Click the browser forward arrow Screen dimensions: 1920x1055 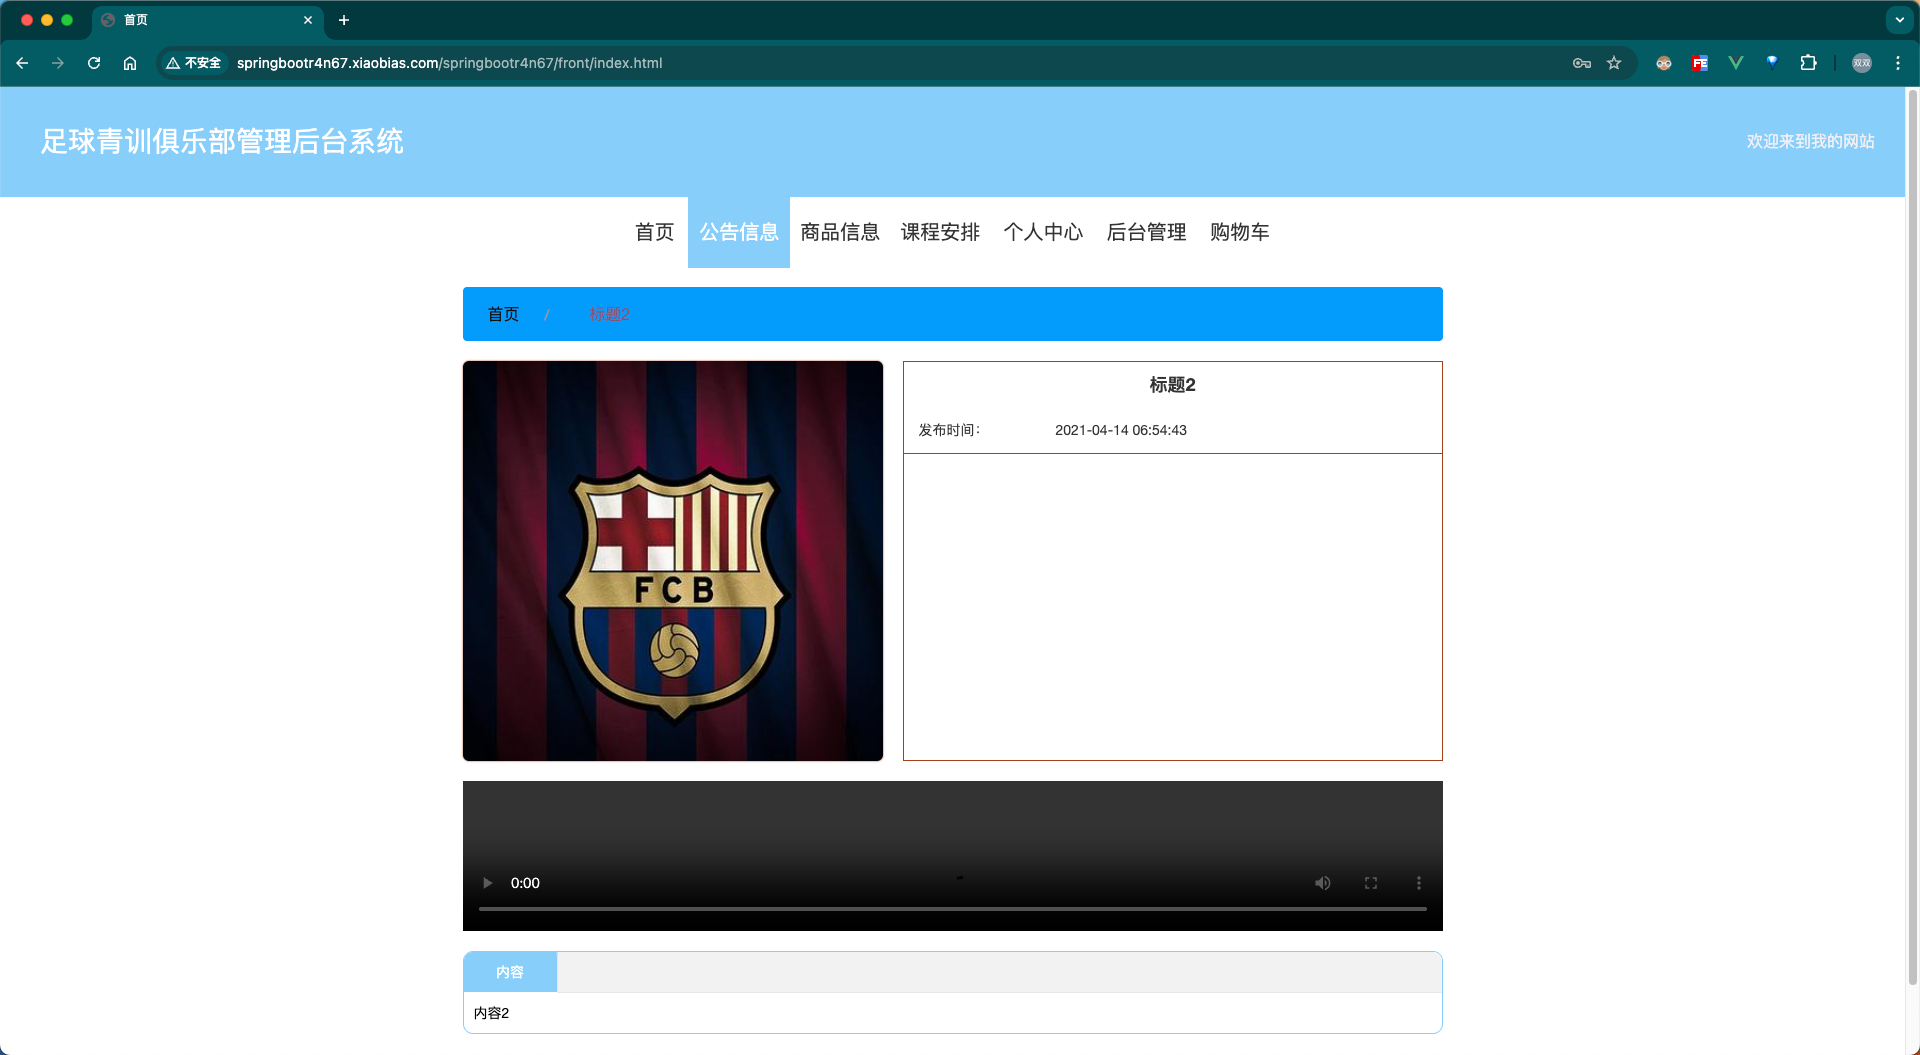coord(58,63)
